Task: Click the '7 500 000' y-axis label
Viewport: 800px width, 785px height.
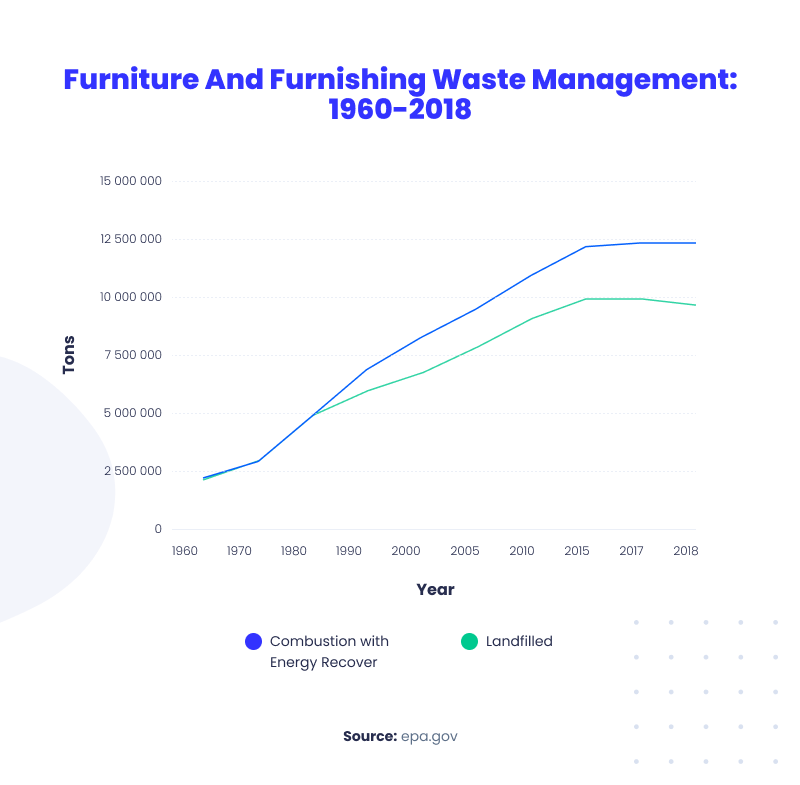Action: pos(133,355)
